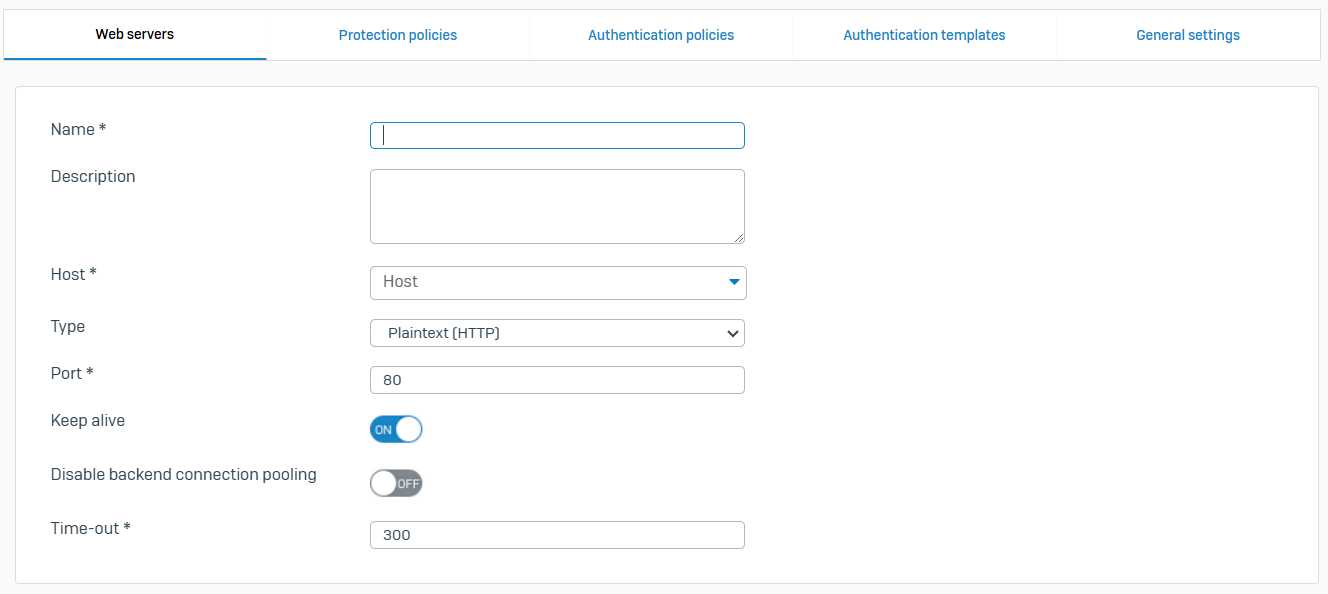
Task: Click the Description box resize handle
Action: [x=739, y=238]
